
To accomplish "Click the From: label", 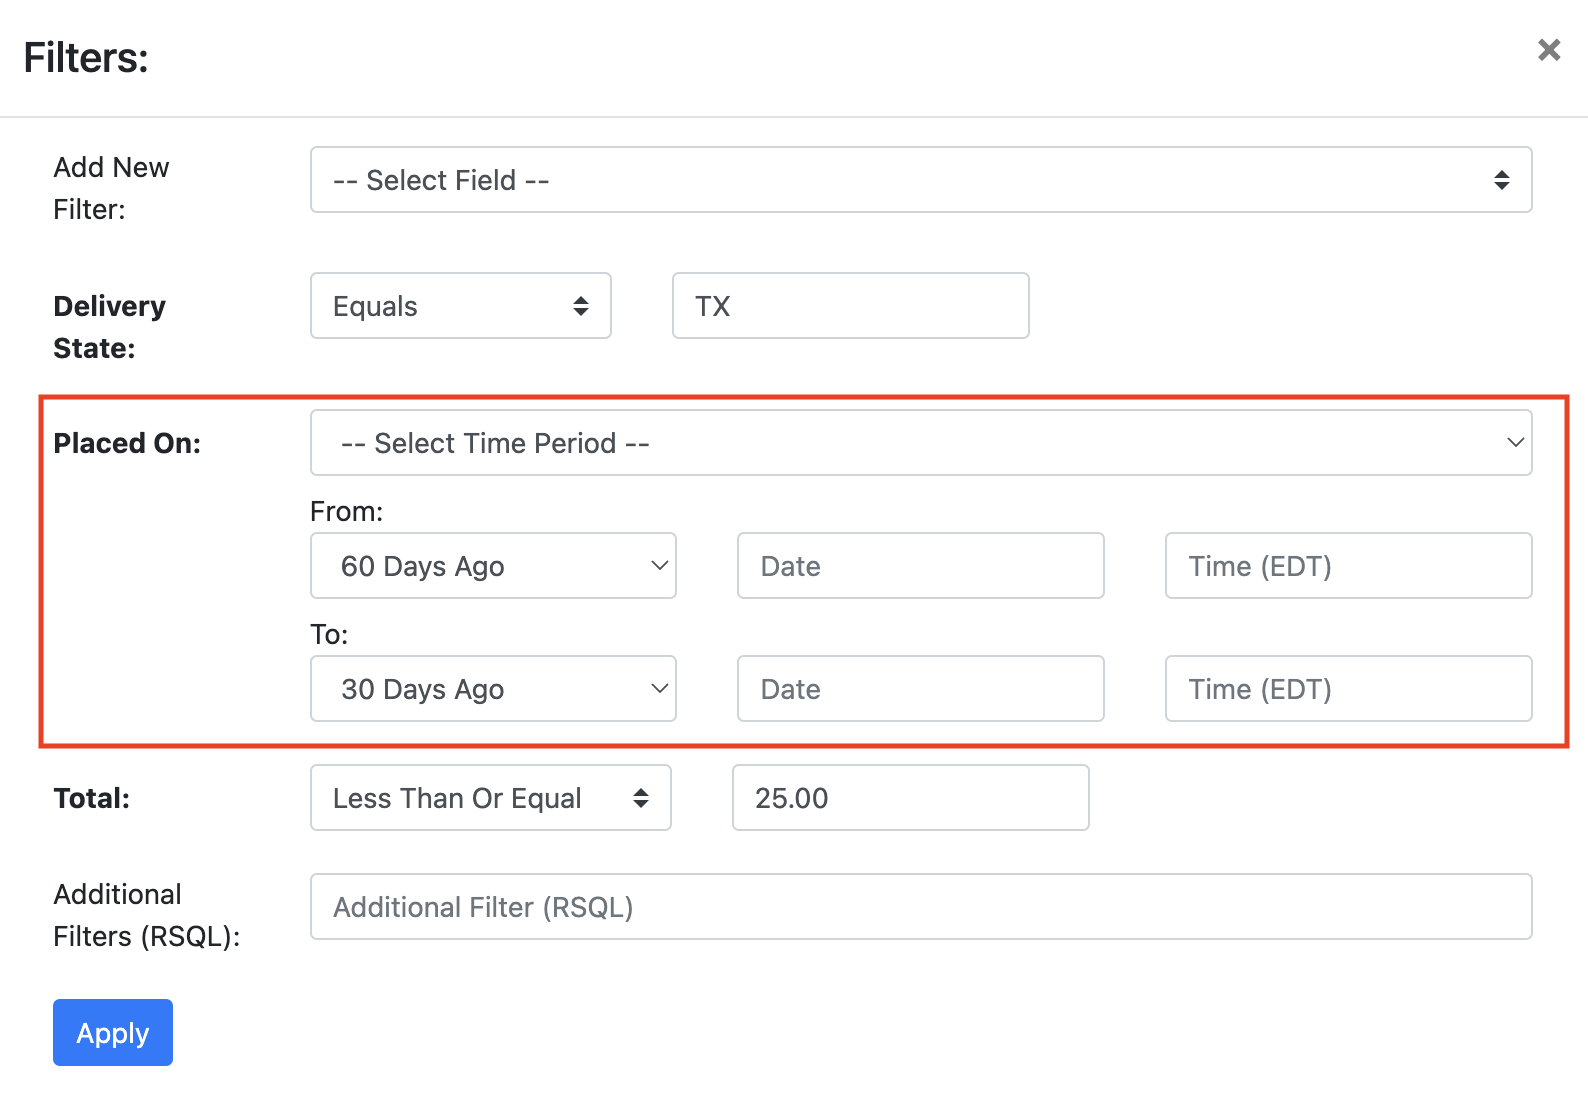I will point(347,512).
